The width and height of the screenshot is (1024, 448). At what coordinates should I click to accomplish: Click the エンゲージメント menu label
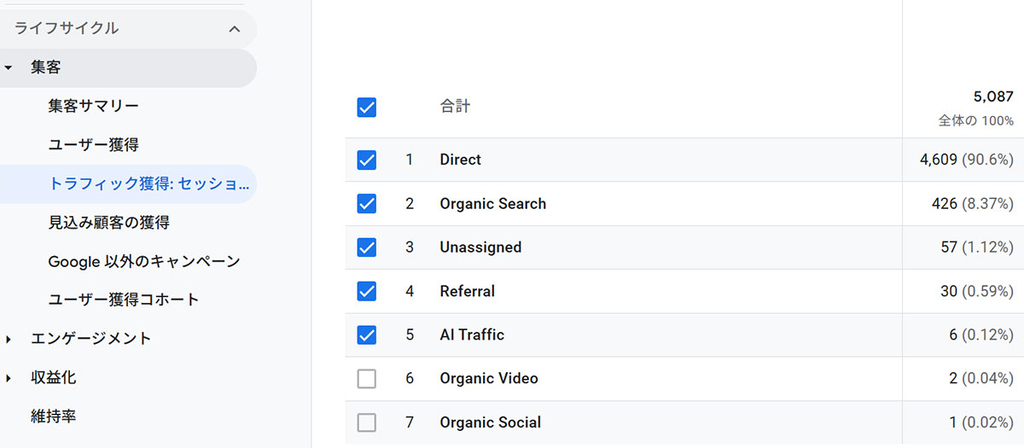[x=91, y=338]
